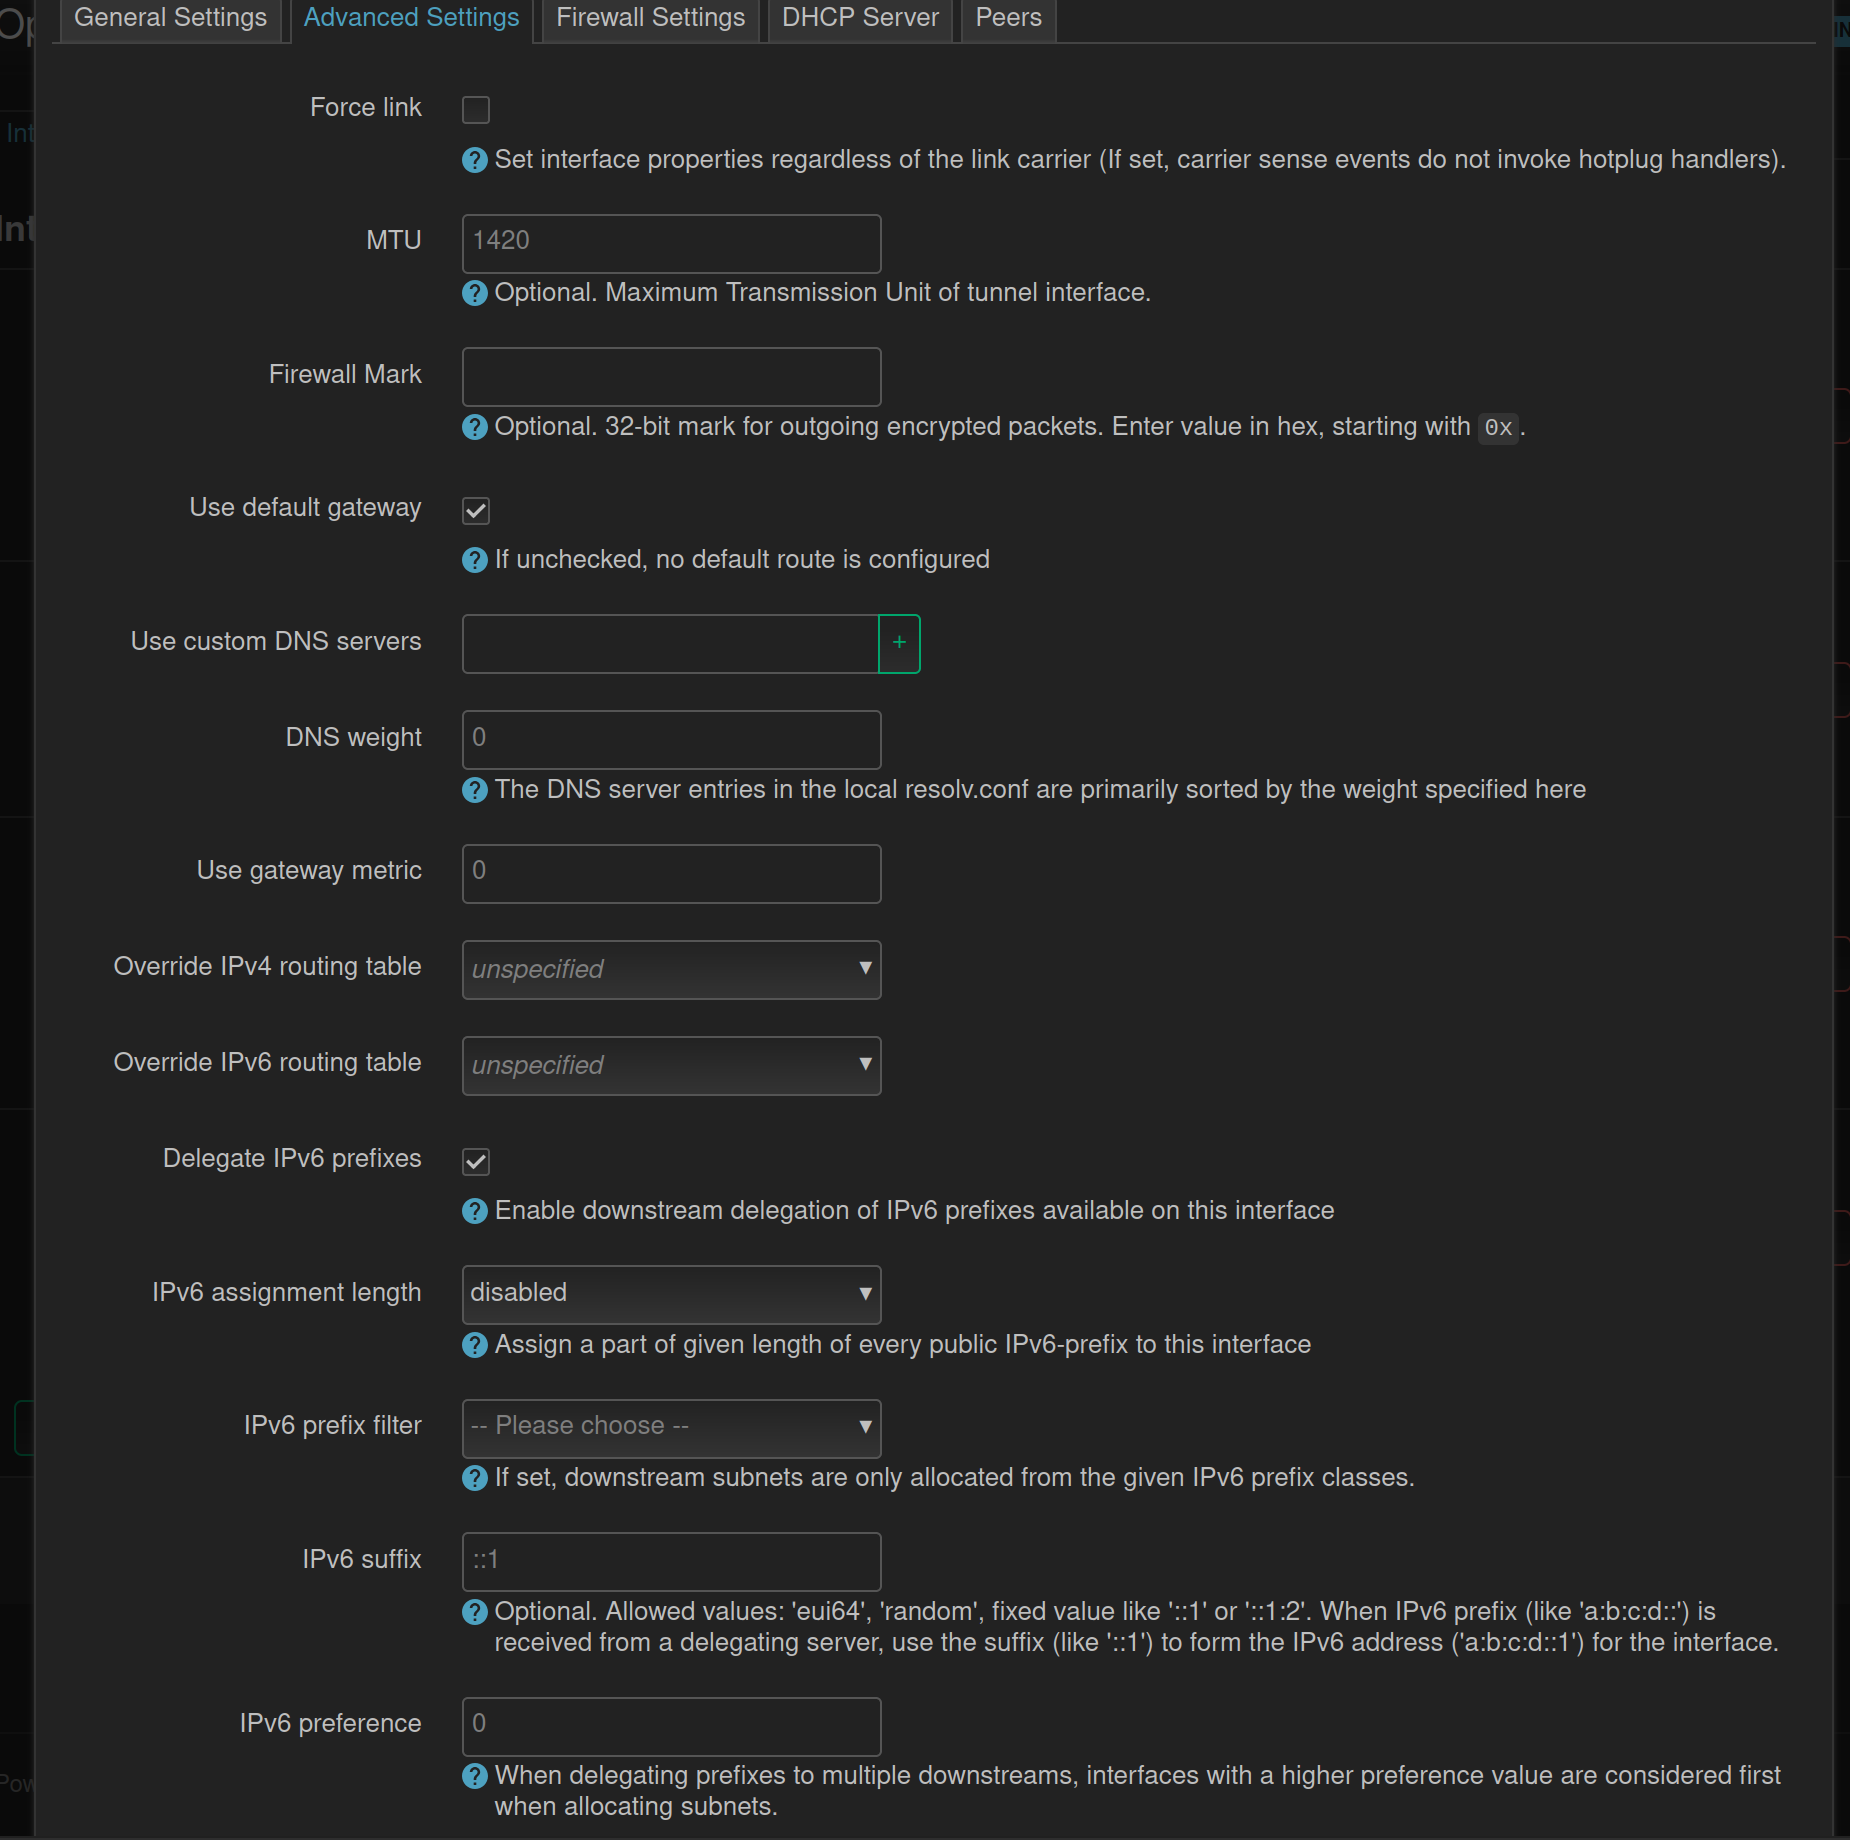Click the Use gateway metric field
Image resolution: width=1850 pixels, height=1840 pixels.
coord(671,873)
